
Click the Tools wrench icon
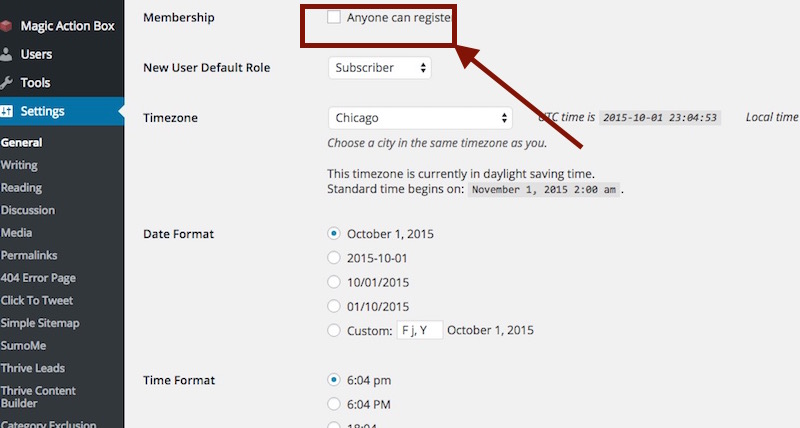6,82
